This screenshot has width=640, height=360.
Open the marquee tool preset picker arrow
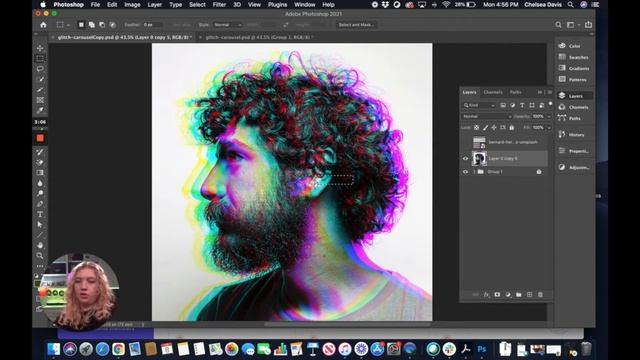(x=68, y=25)
